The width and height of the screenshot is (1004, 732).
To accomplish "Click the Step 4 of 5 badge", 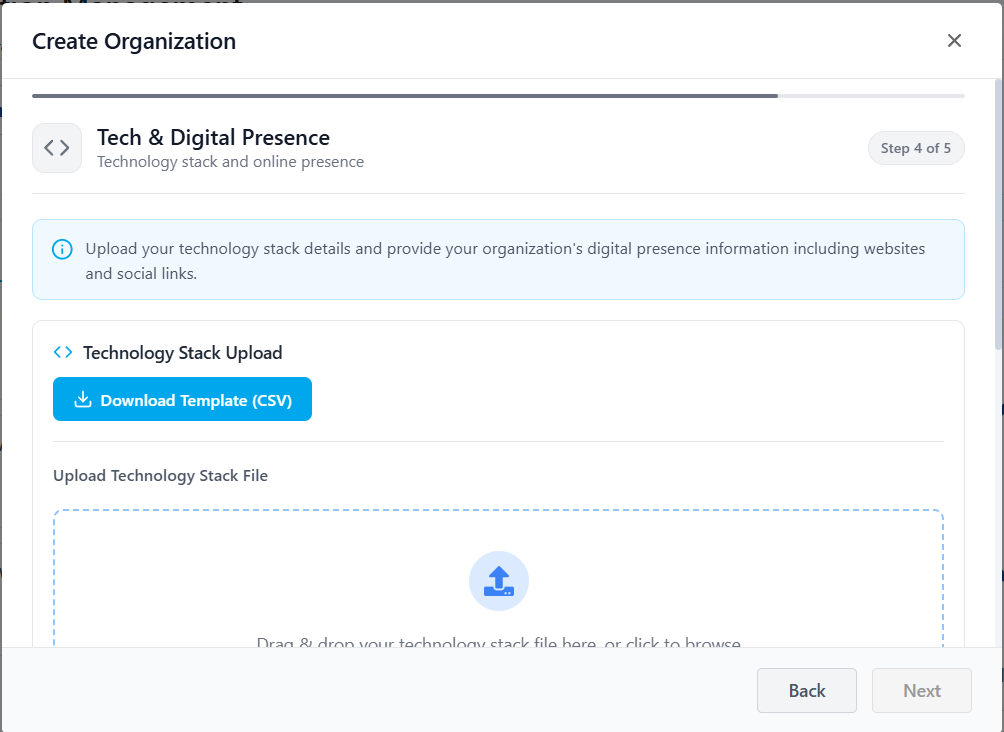I will click(916, 148).
